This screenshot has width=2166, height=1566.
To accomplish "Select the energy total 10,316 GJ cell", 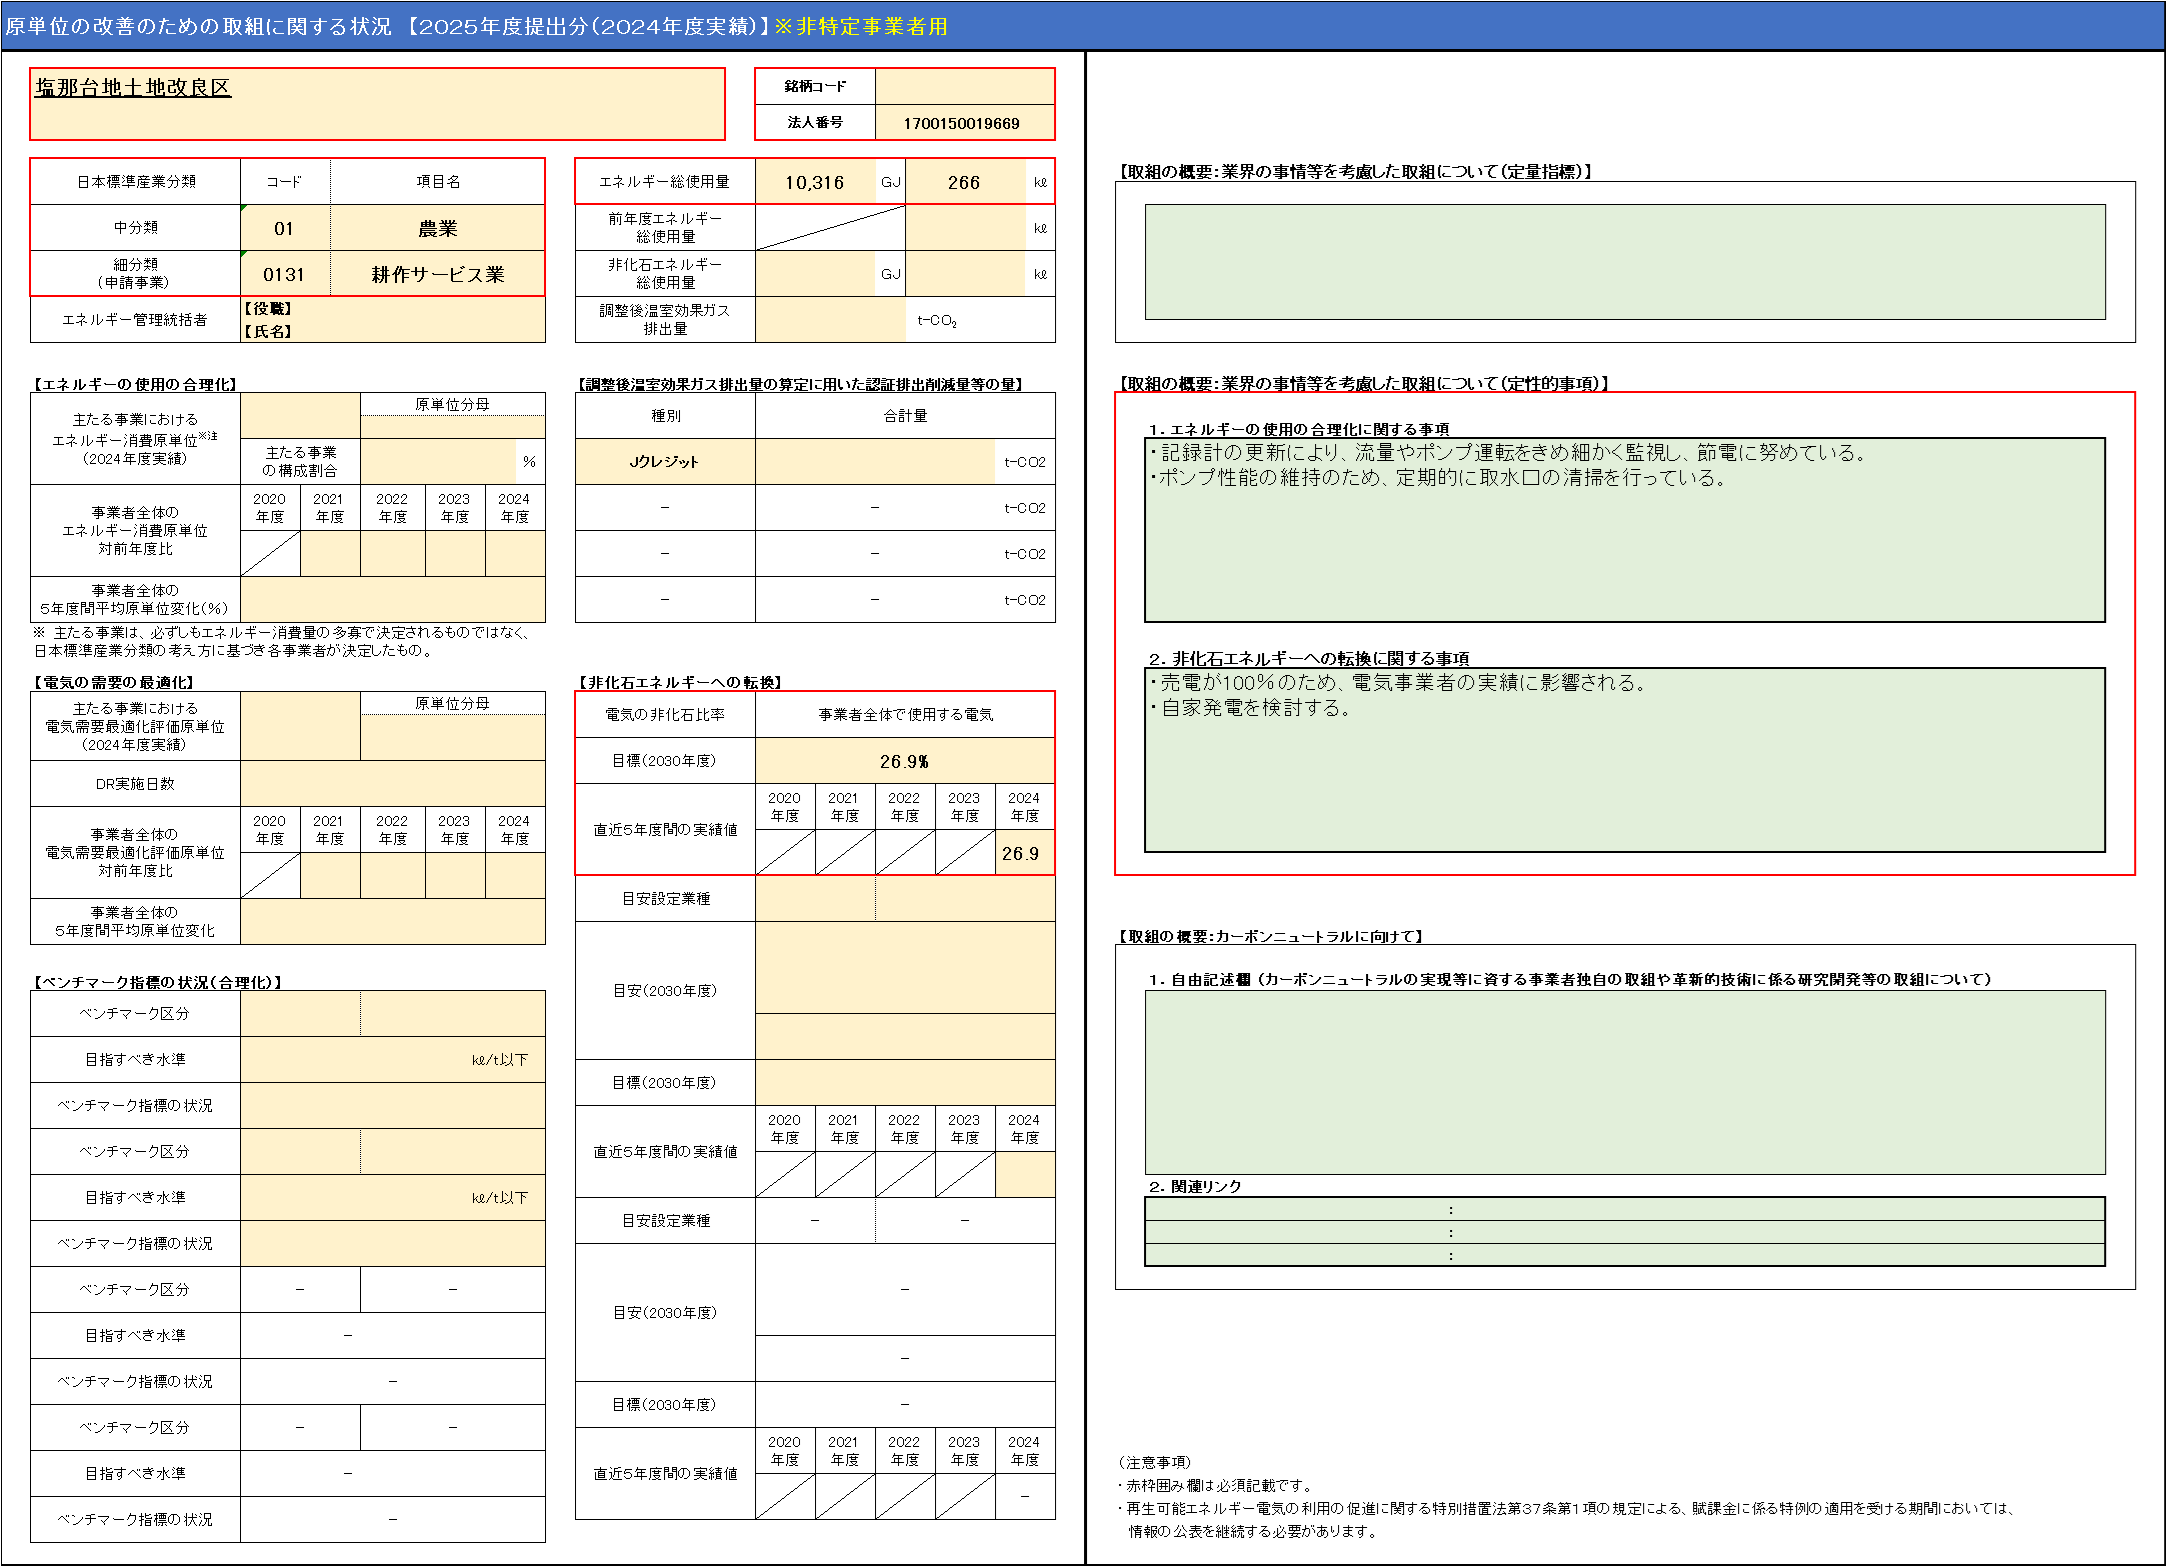I will (x=814, y=182).
